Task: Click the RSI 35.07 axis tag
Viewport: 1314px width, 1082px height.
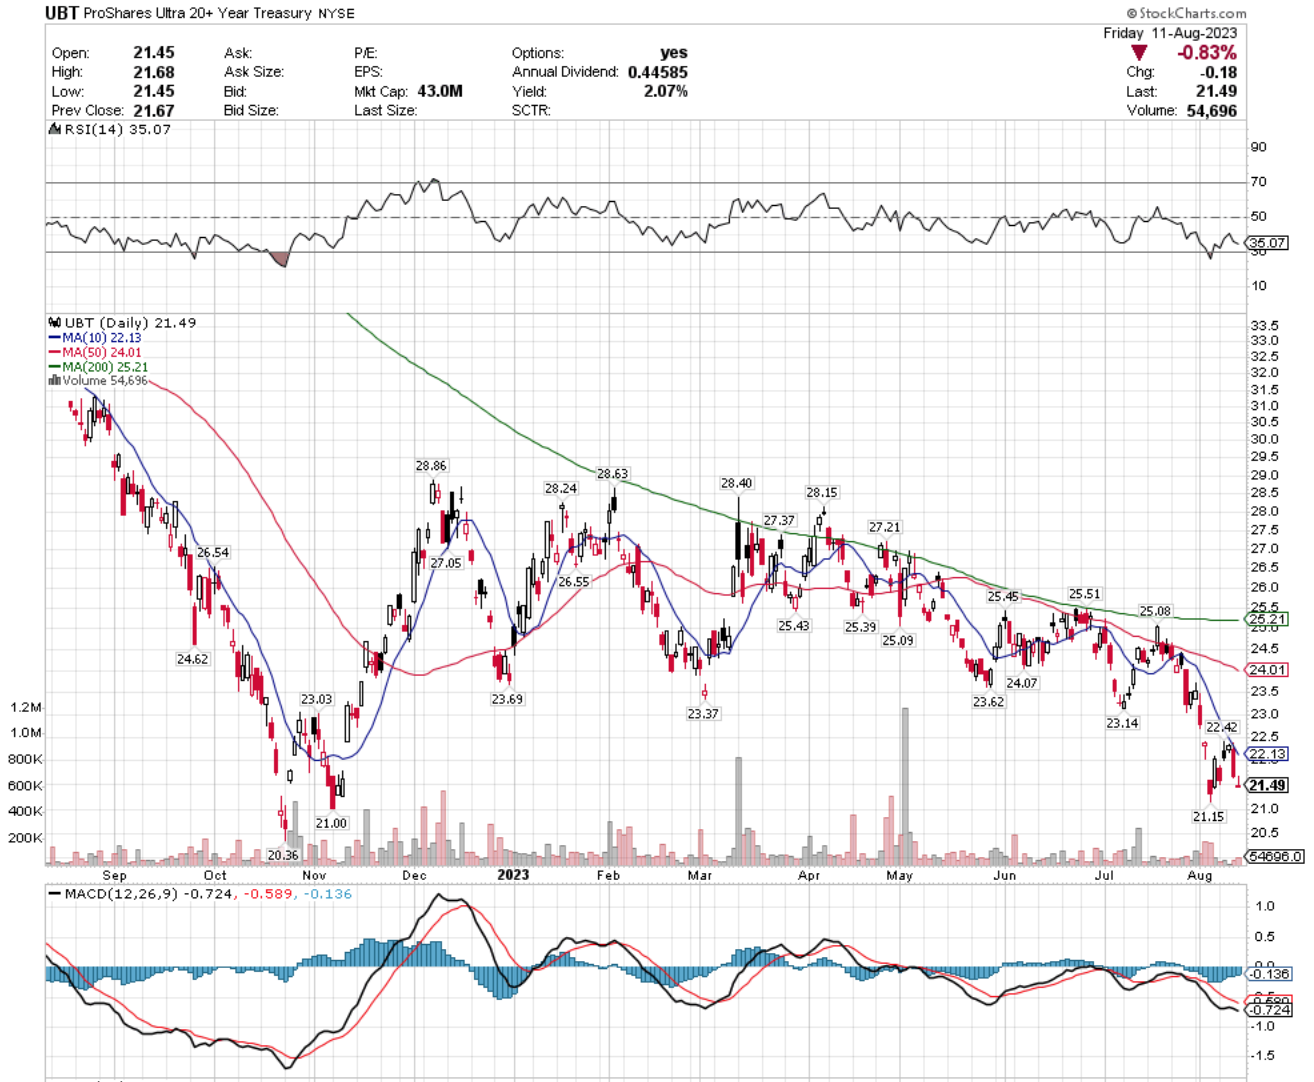Action: click(1267, 243)
